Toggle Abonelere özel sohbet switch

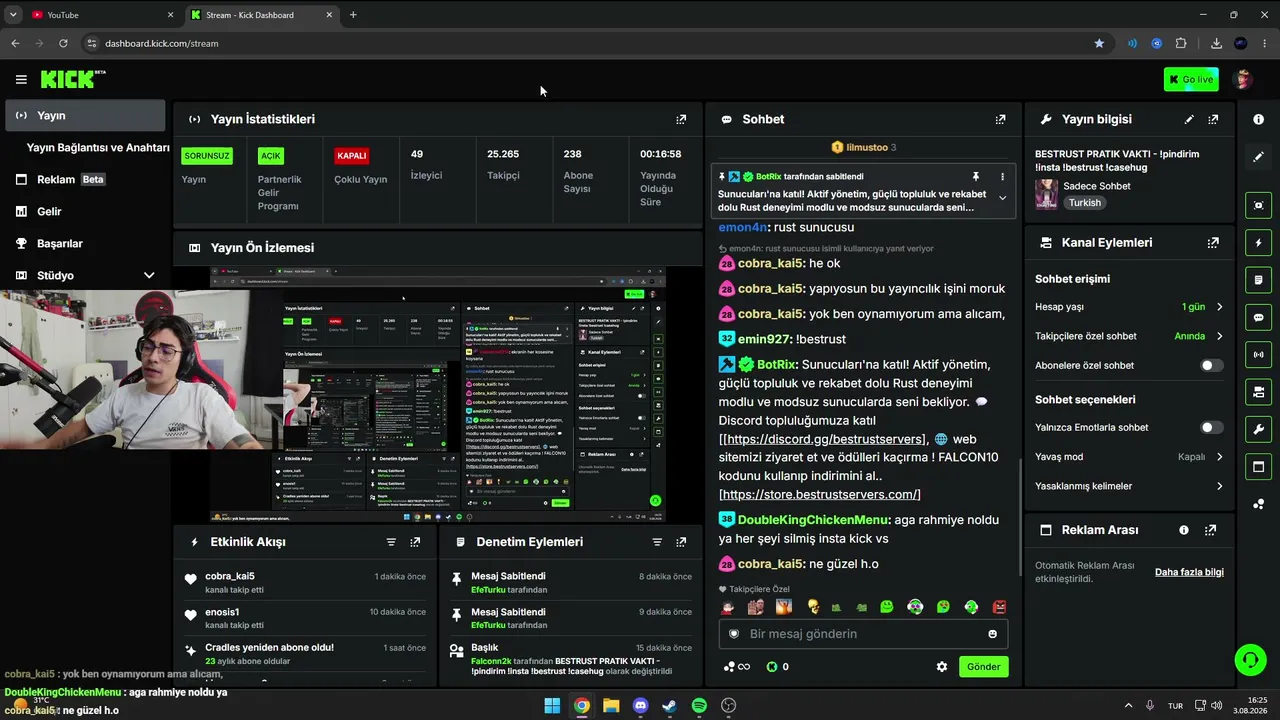(1211, 366)
